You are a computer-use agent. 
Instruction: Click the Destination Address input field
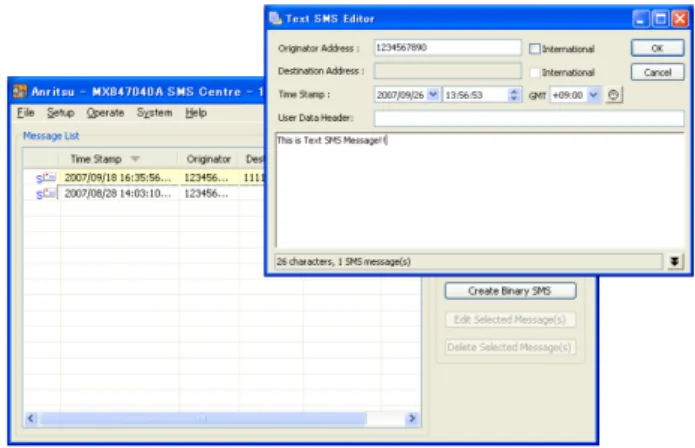[x=448, y=71]
